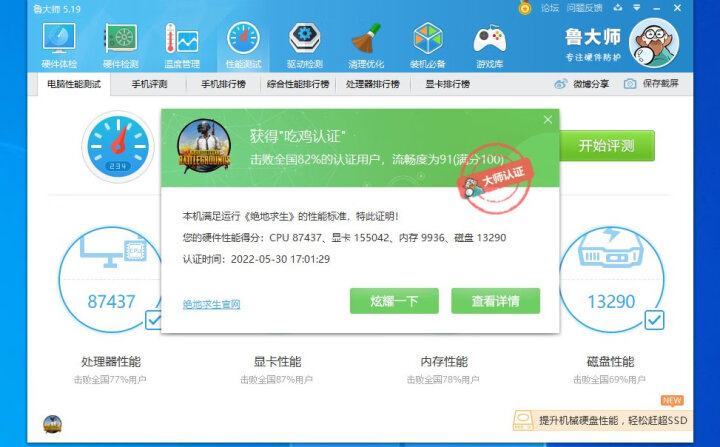Click the speedometer score gauge icon
Image resolution: width=720 pixels, height=447 pixels.
(x=118, y=147)
